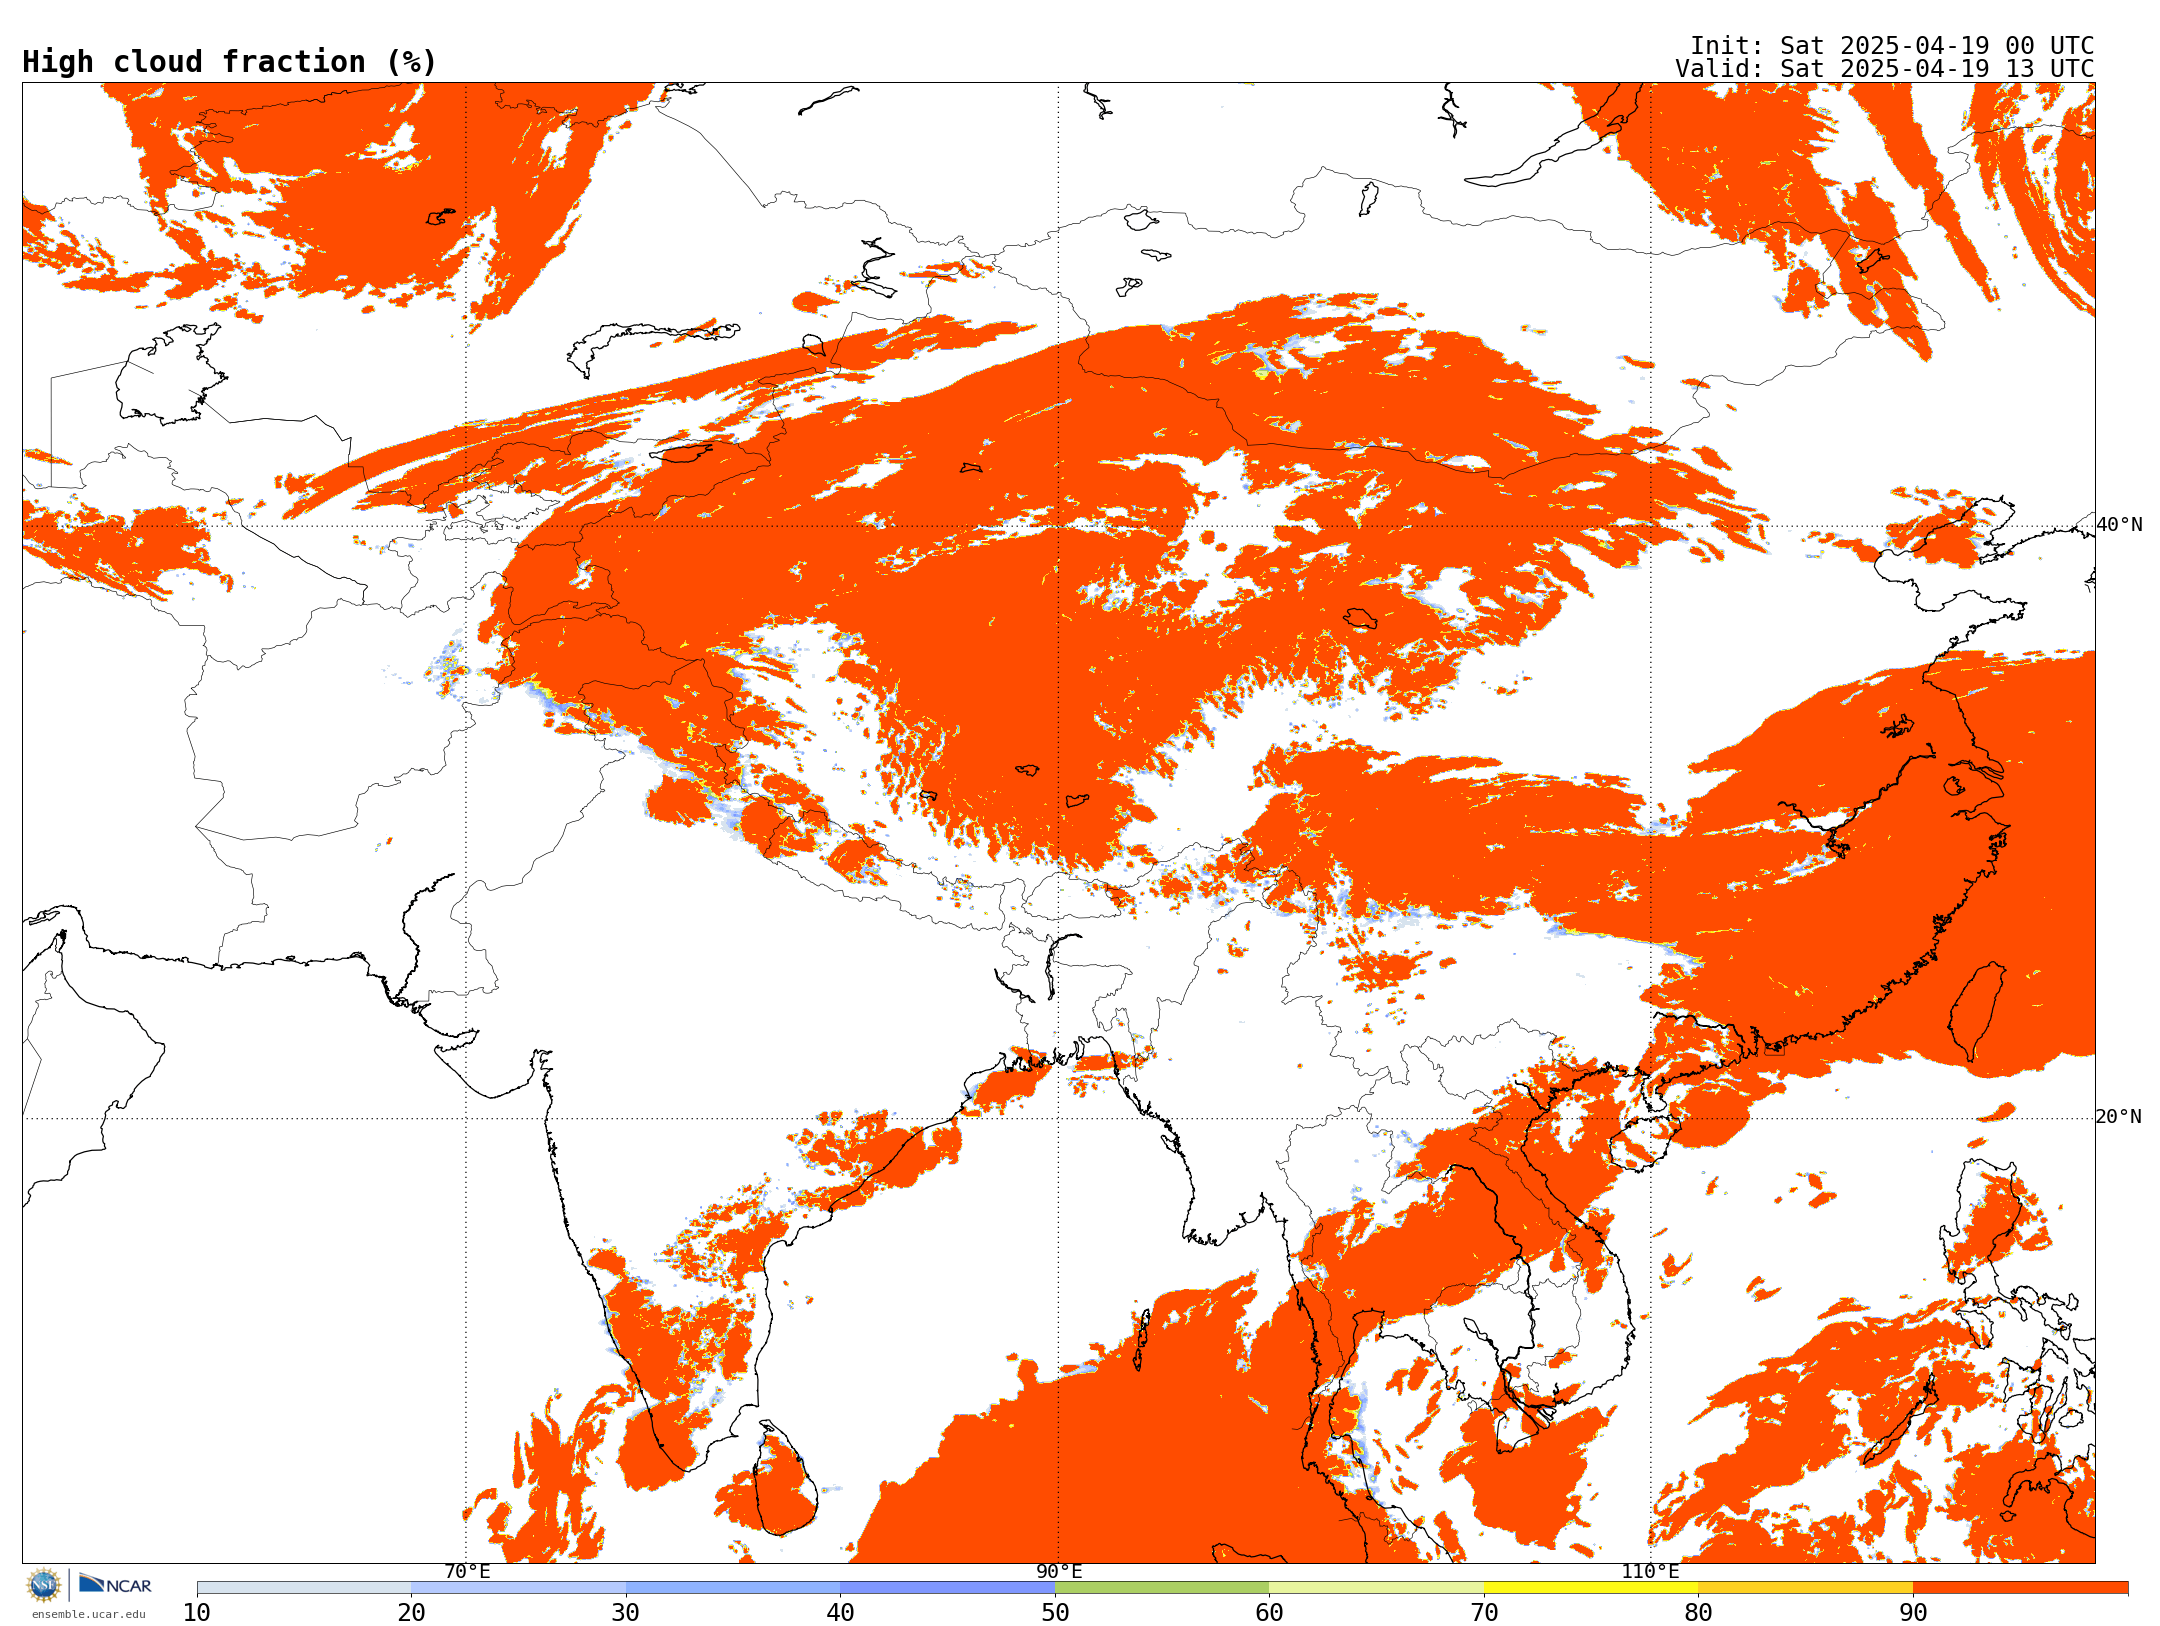Select the Valid: Sat 2025-04-19 13 UTC text
Viewport: 2160px width, 1626px height.
(x=1885, y=69)
